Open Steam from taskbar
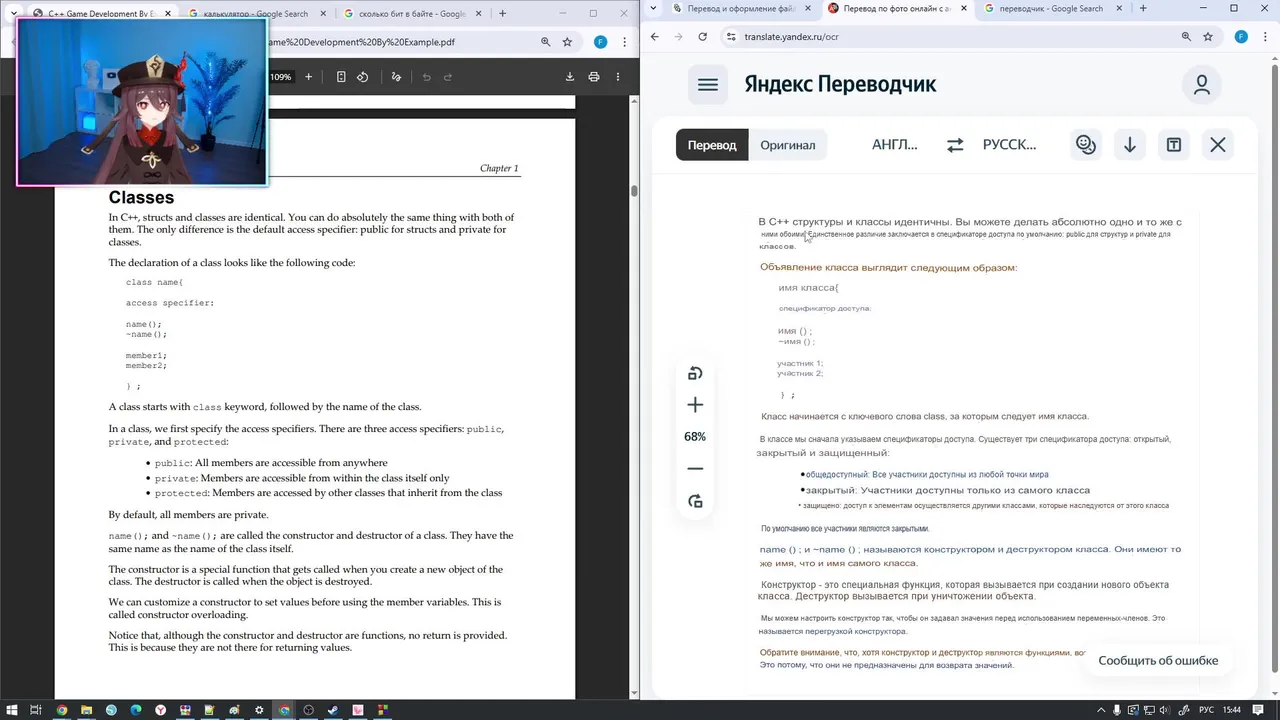This screenshot has height=720, width=1280. click(333, 710)
